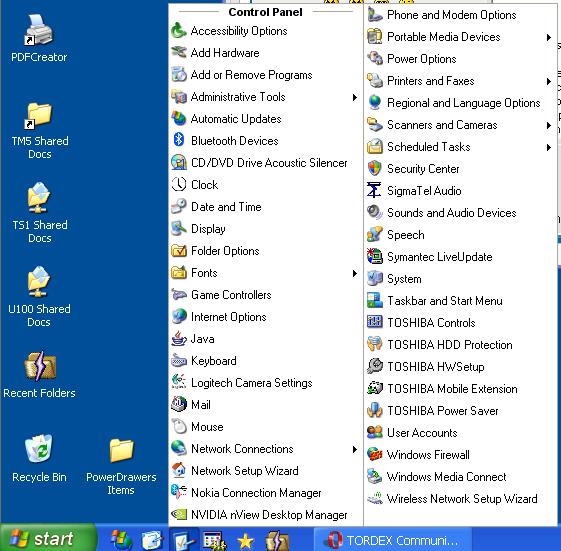Click the Java coffee cup icon
561x551 pixels.
[x=179, y=338]
